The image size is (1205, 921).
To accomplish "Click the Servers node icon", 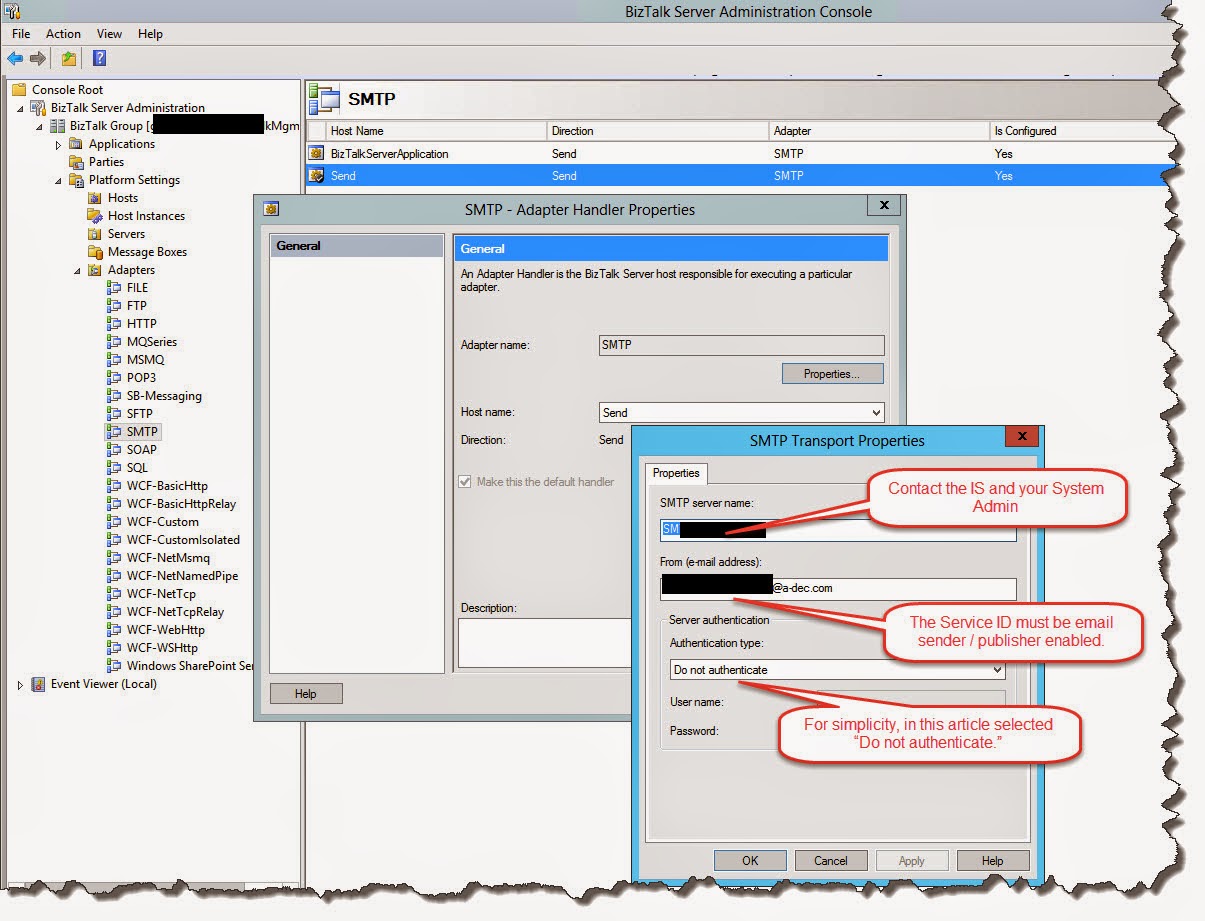I will coord(95,234).
